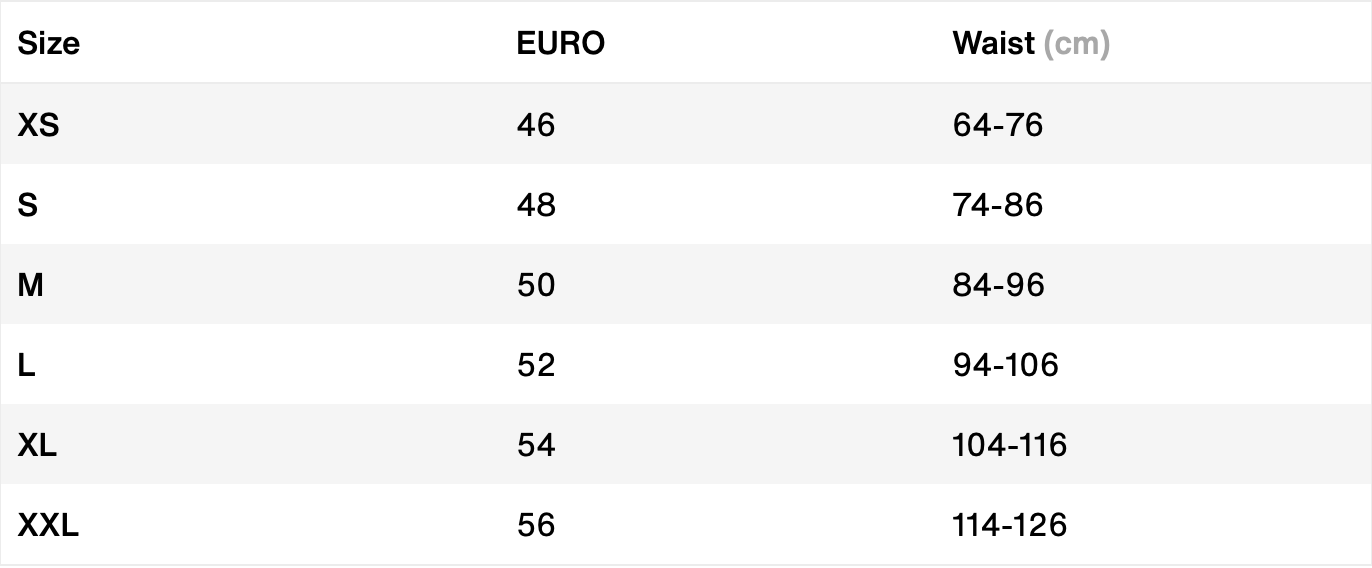Click the 74-86 waist measurement
1372x568 pixels.
click(x=998, y=205)
